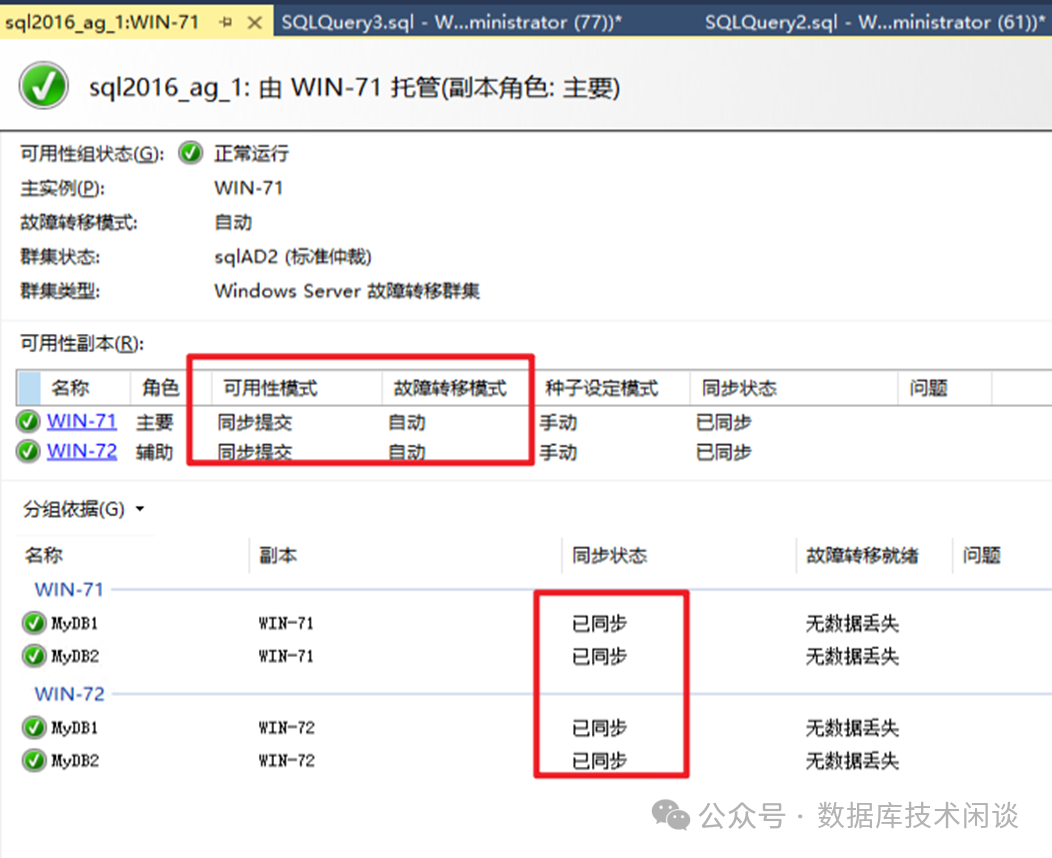1052x858 pixels.
Task: Click database list 问题 column header
Action: pos(982,555)
